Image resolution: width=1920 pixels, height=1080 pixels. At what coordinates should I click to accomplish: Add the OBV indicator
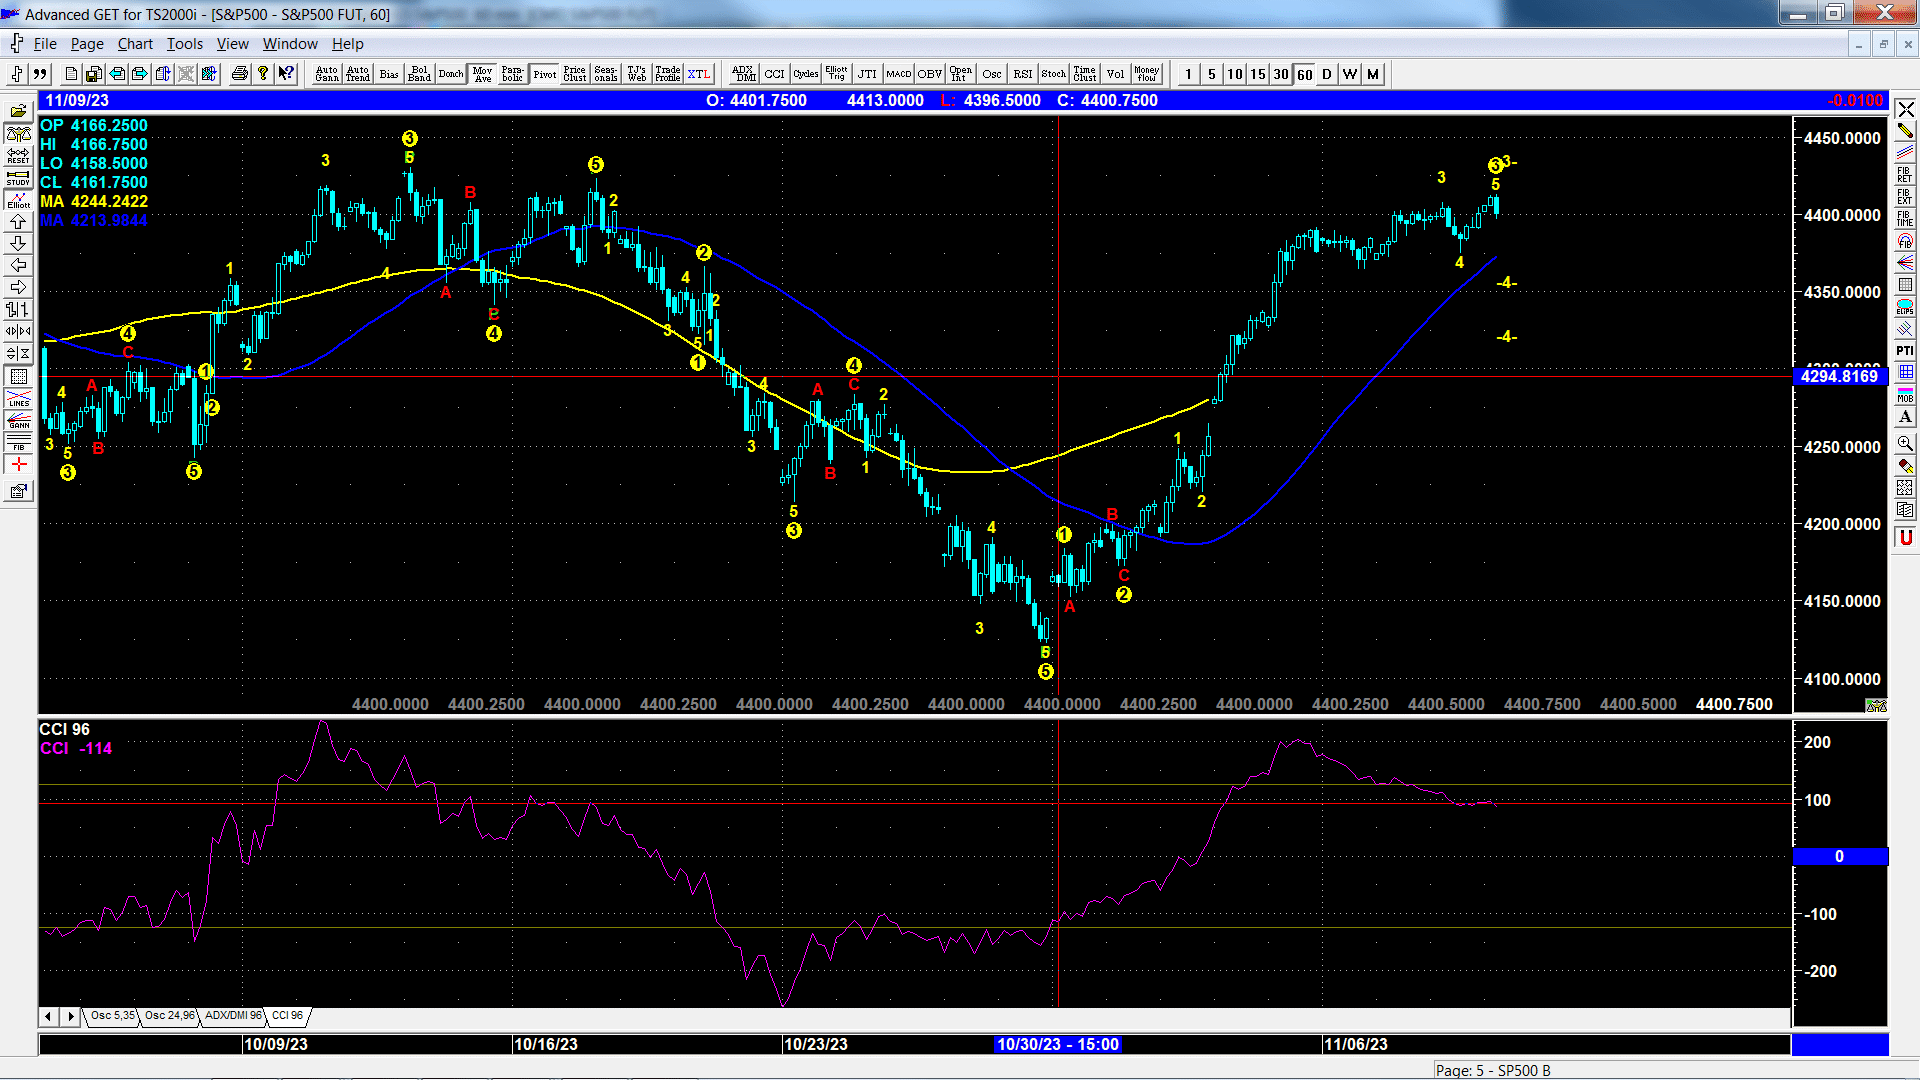point(929,74)
